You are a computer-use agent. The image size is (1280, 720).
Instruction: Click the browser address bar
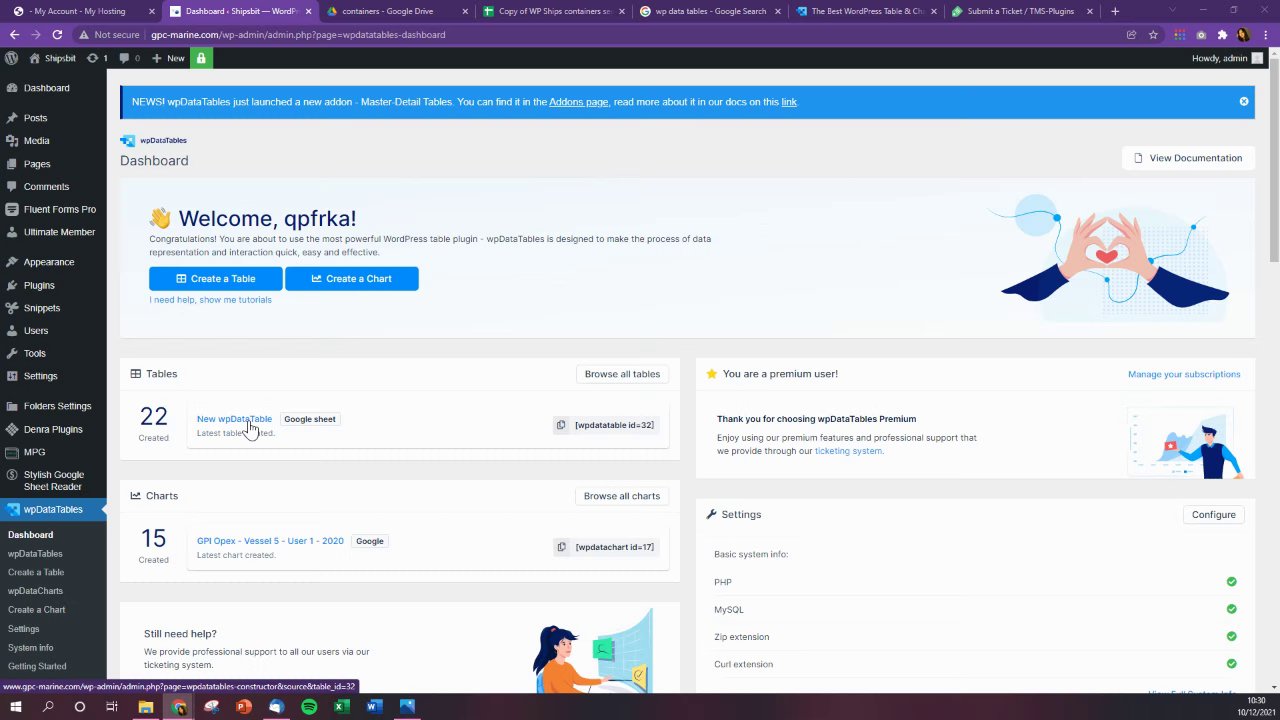(x=630, y=34)
